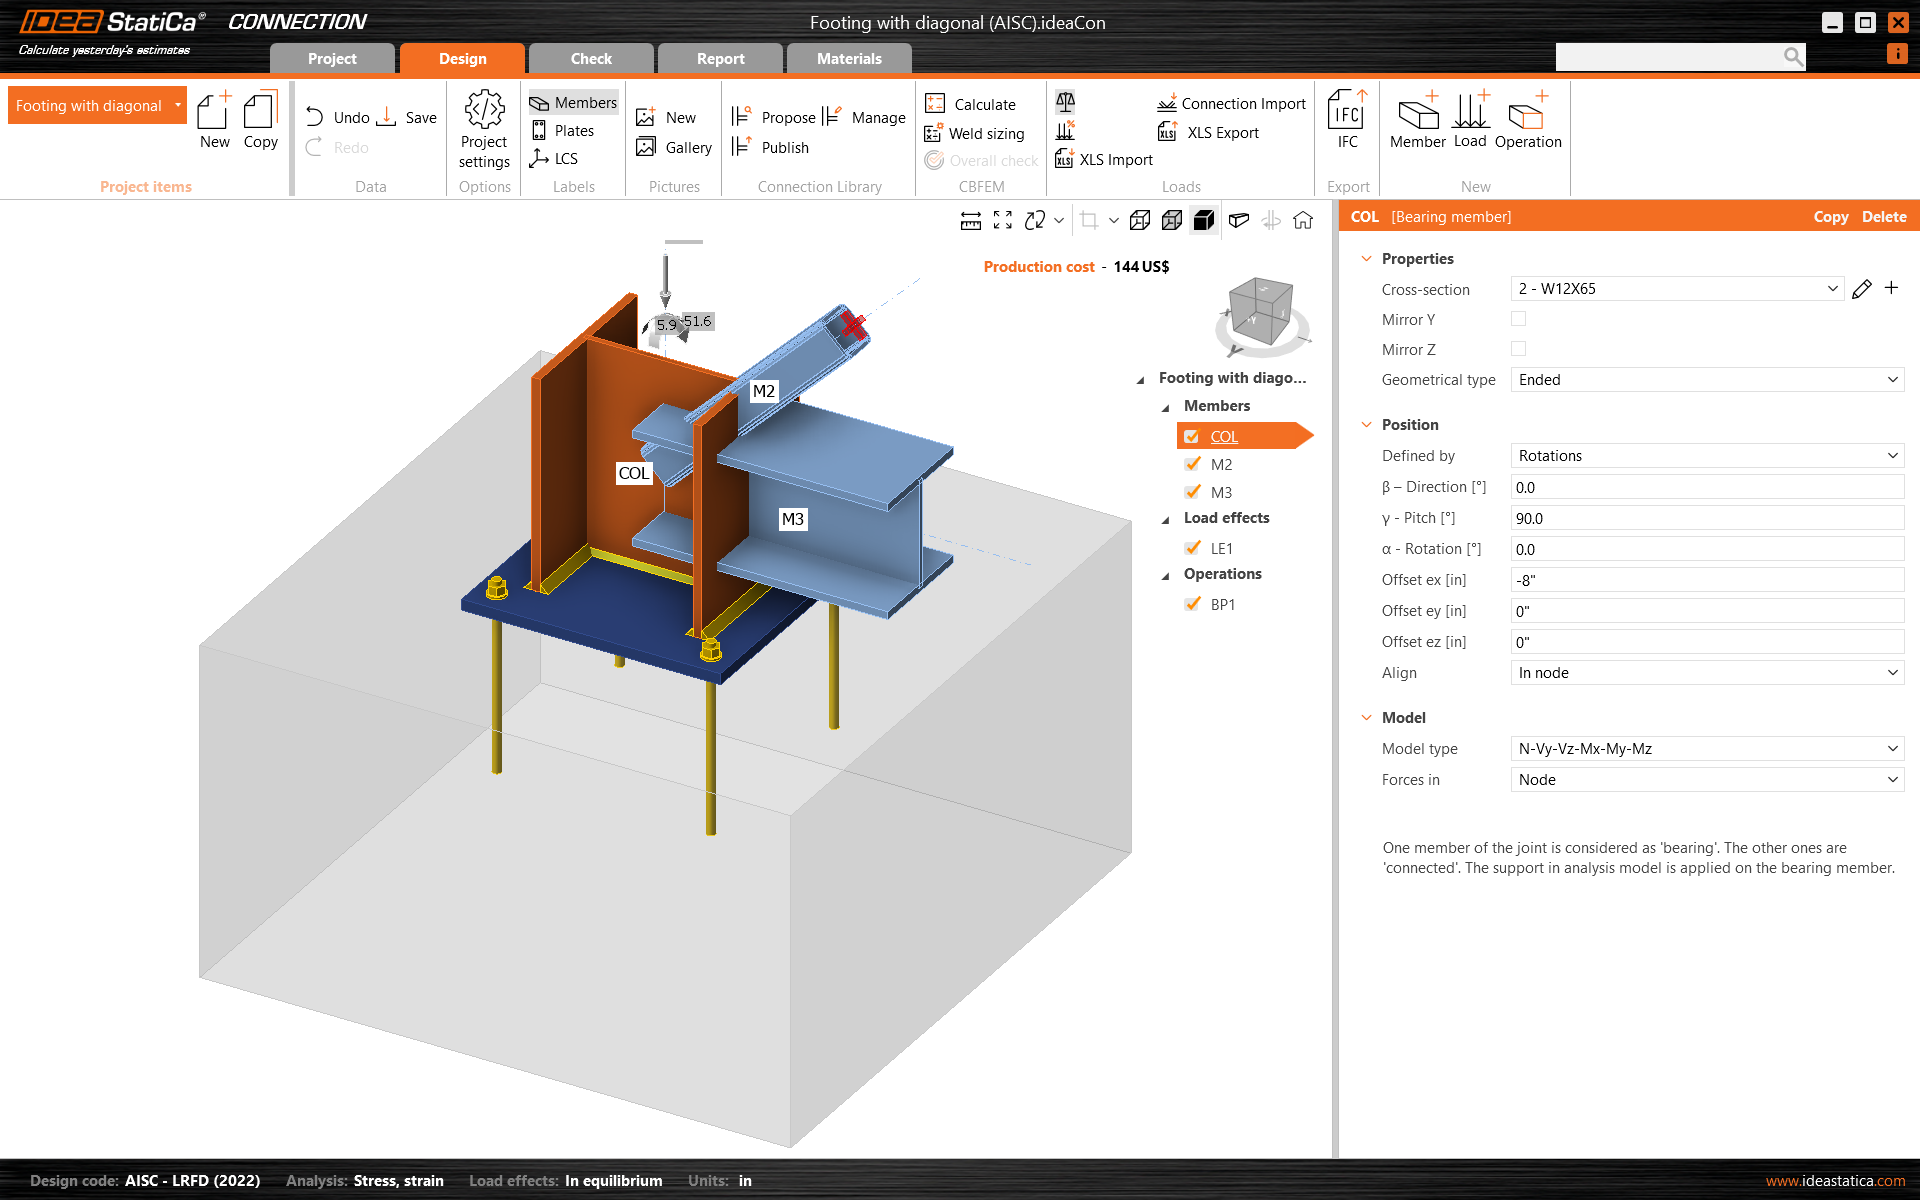This screenshot has height=1200, width=1920.
Task: Open the Materials tab
Action: pyautogui.click(x=848, y=59)
